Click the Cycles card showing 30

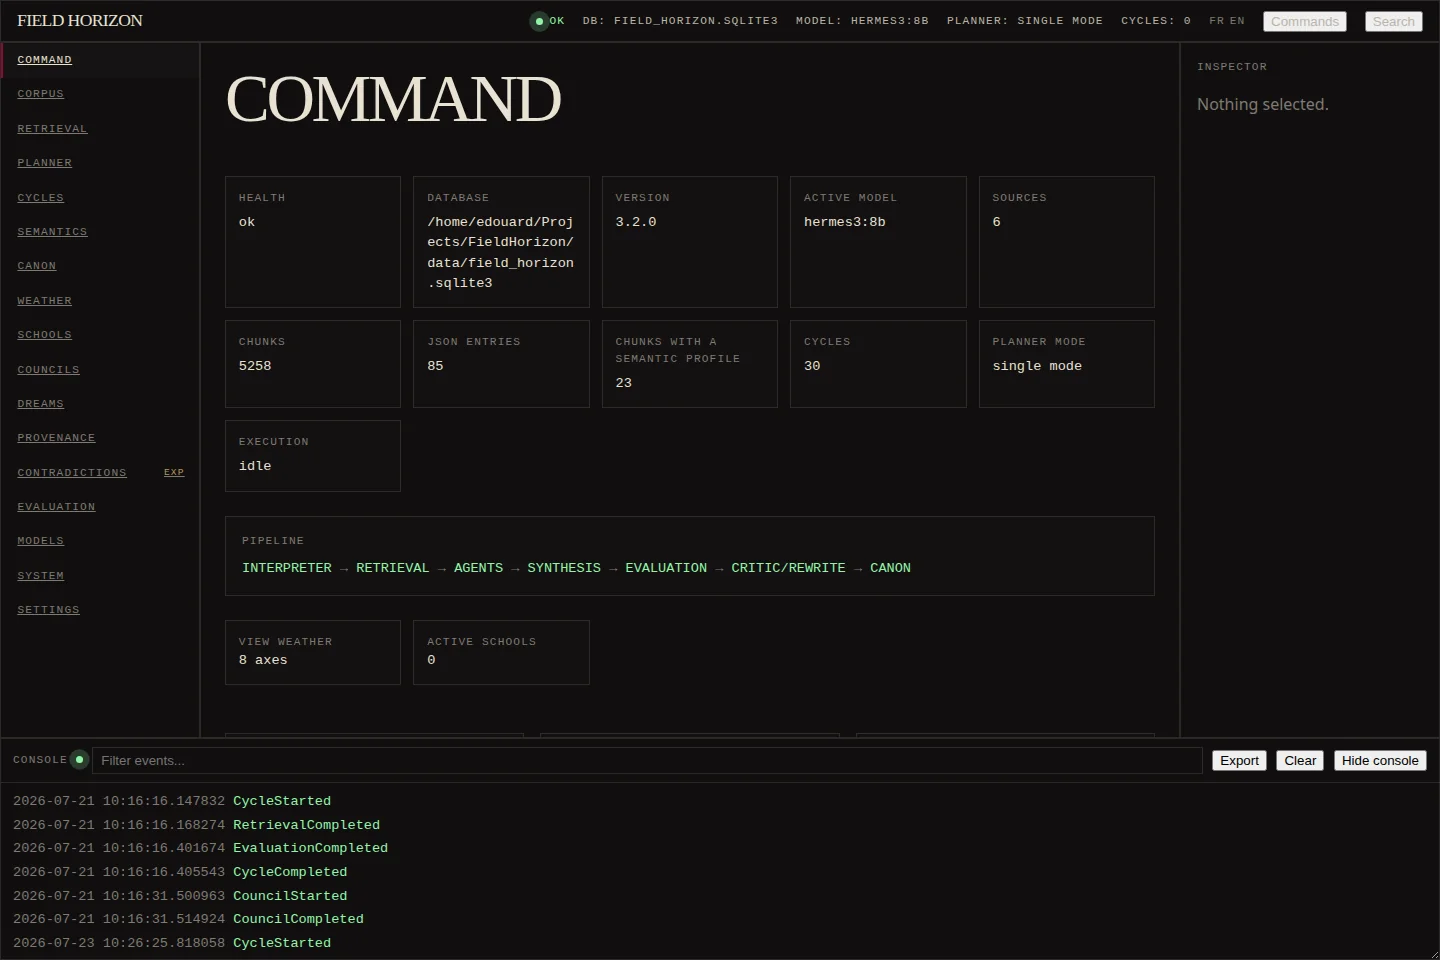click(x=878, y=364)
